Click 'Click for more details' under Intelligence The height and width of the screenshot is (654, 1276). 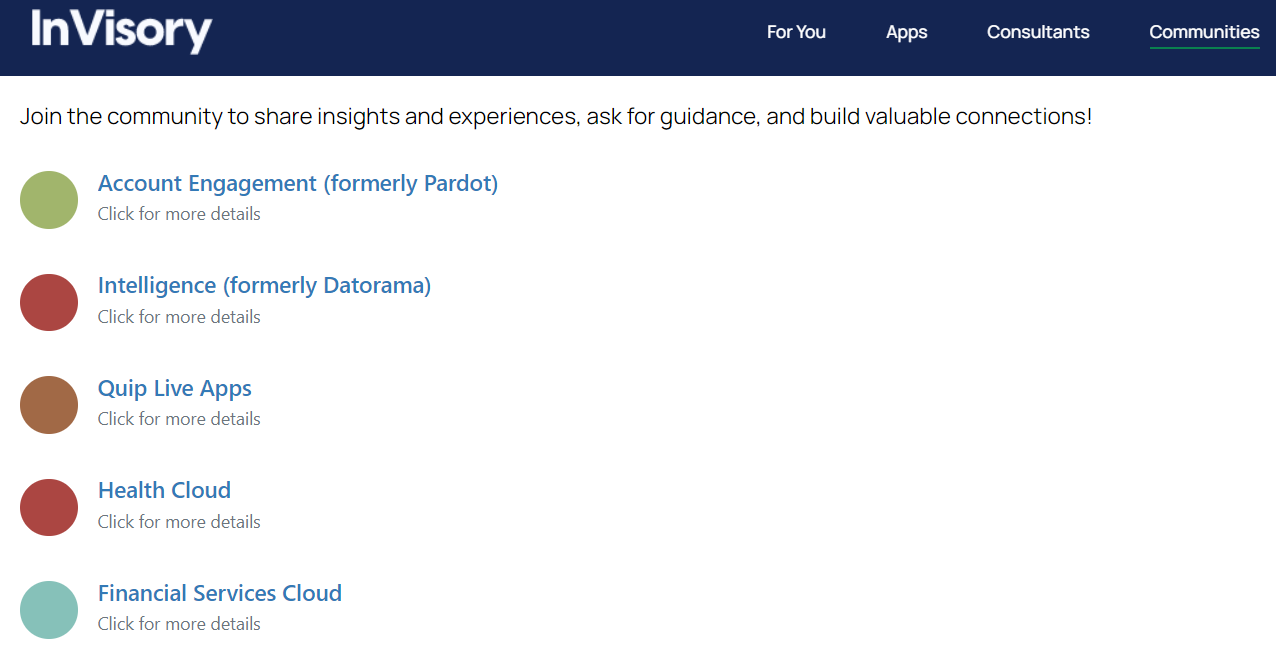179,317
